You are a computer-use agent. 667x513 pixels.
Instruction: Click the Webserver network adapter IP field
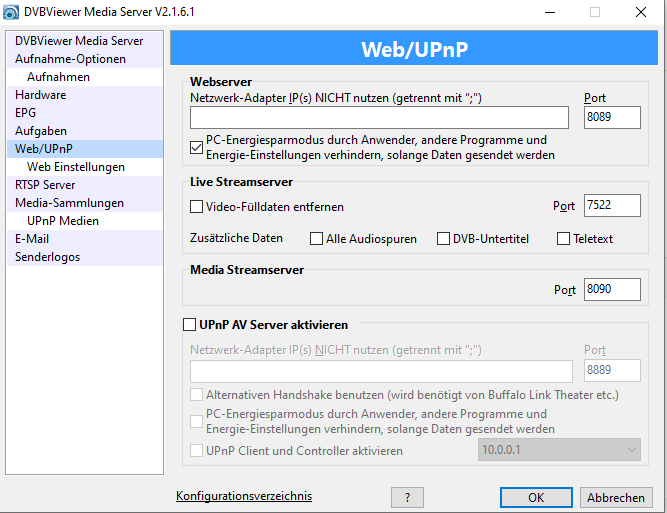379,117
